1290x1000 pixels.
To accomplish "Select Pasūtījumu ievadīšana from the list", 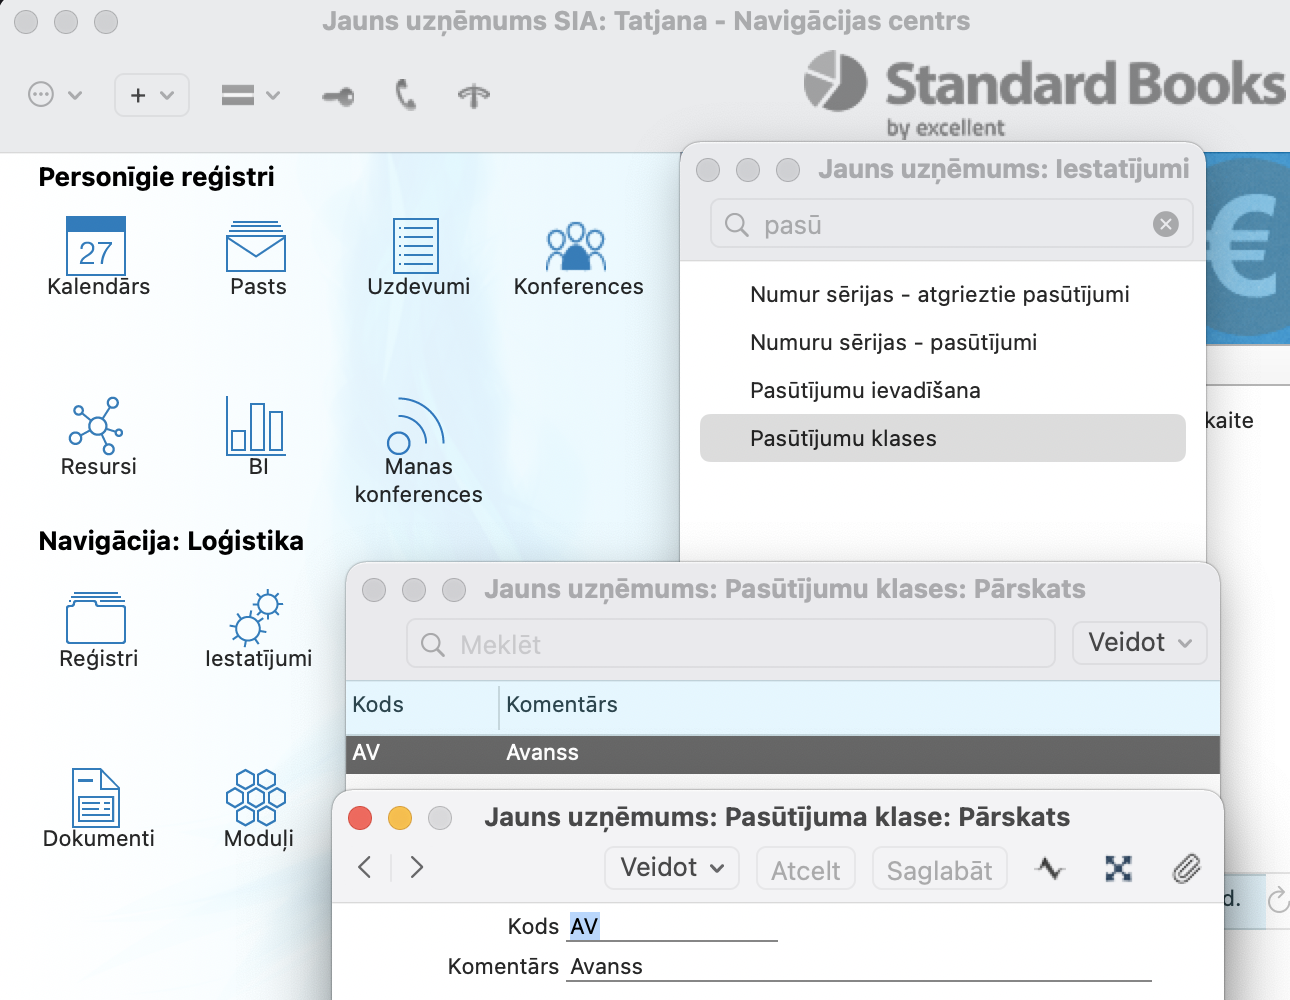I will [x=865, y=390].
